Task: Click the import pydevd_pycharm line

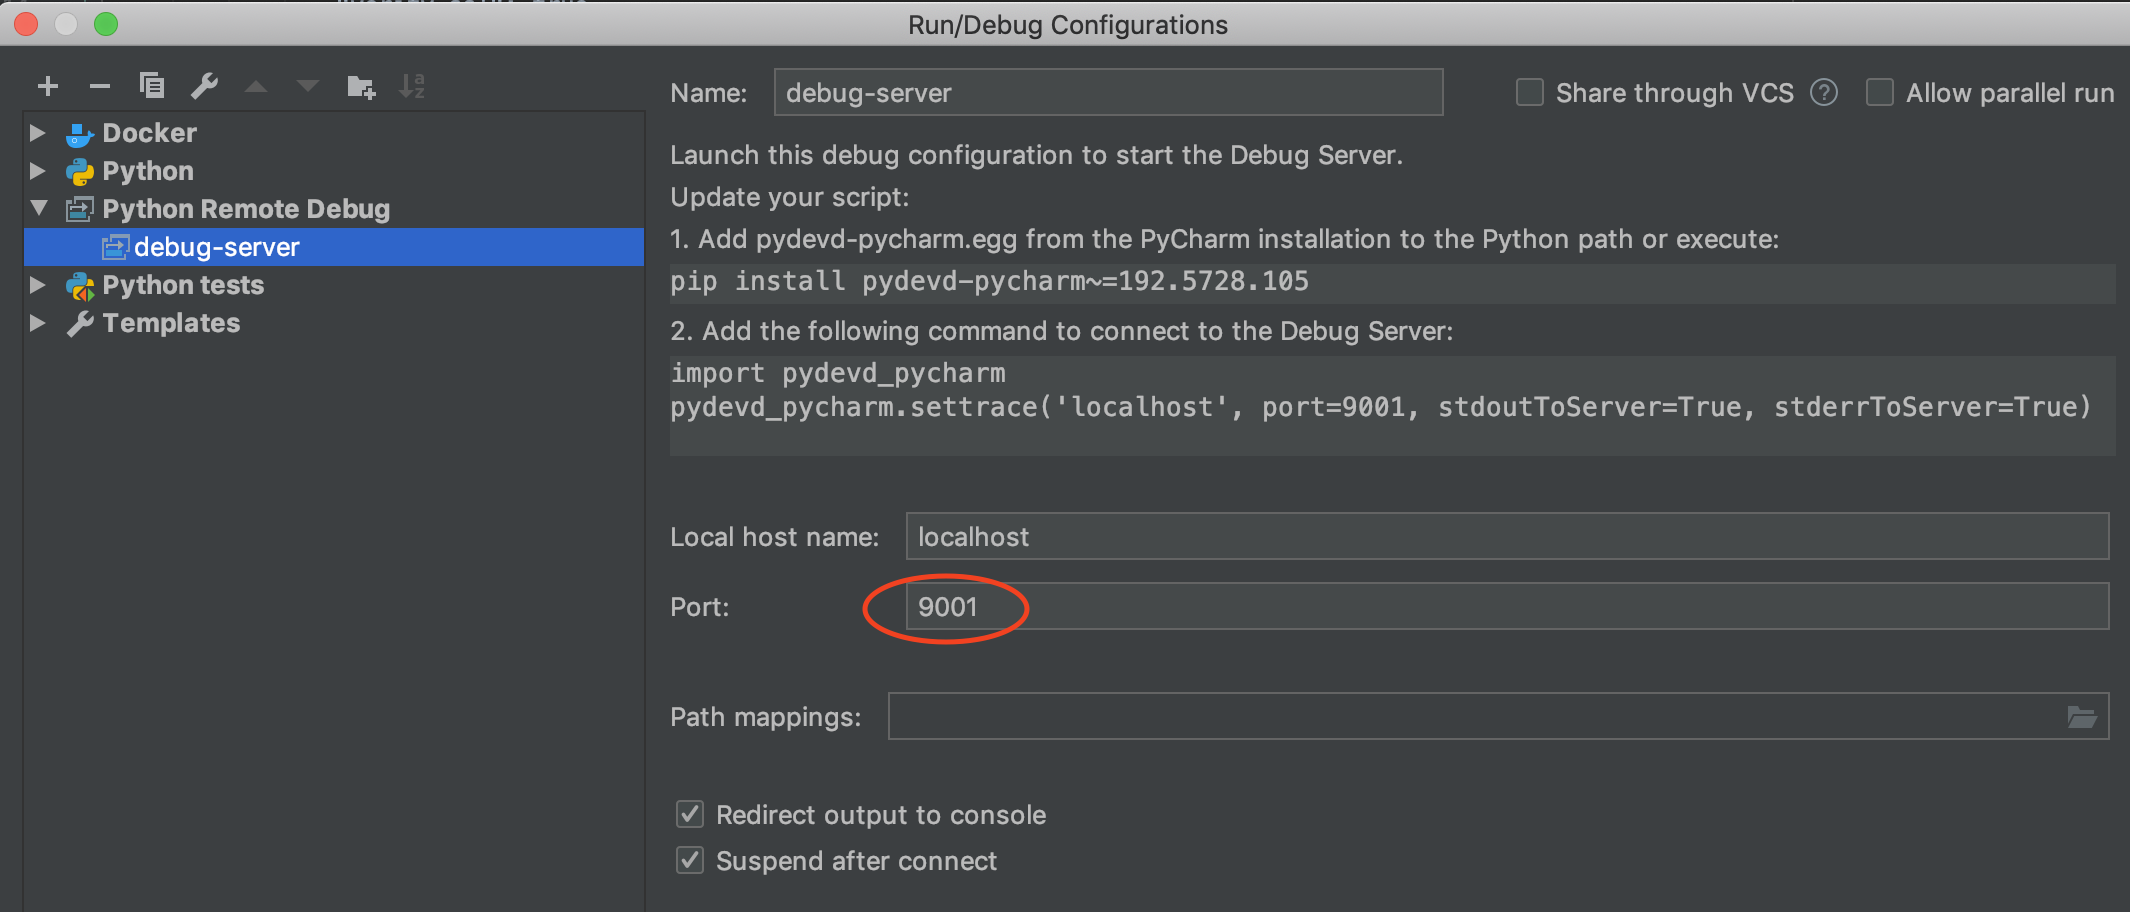Action: [x=838, y=373]
